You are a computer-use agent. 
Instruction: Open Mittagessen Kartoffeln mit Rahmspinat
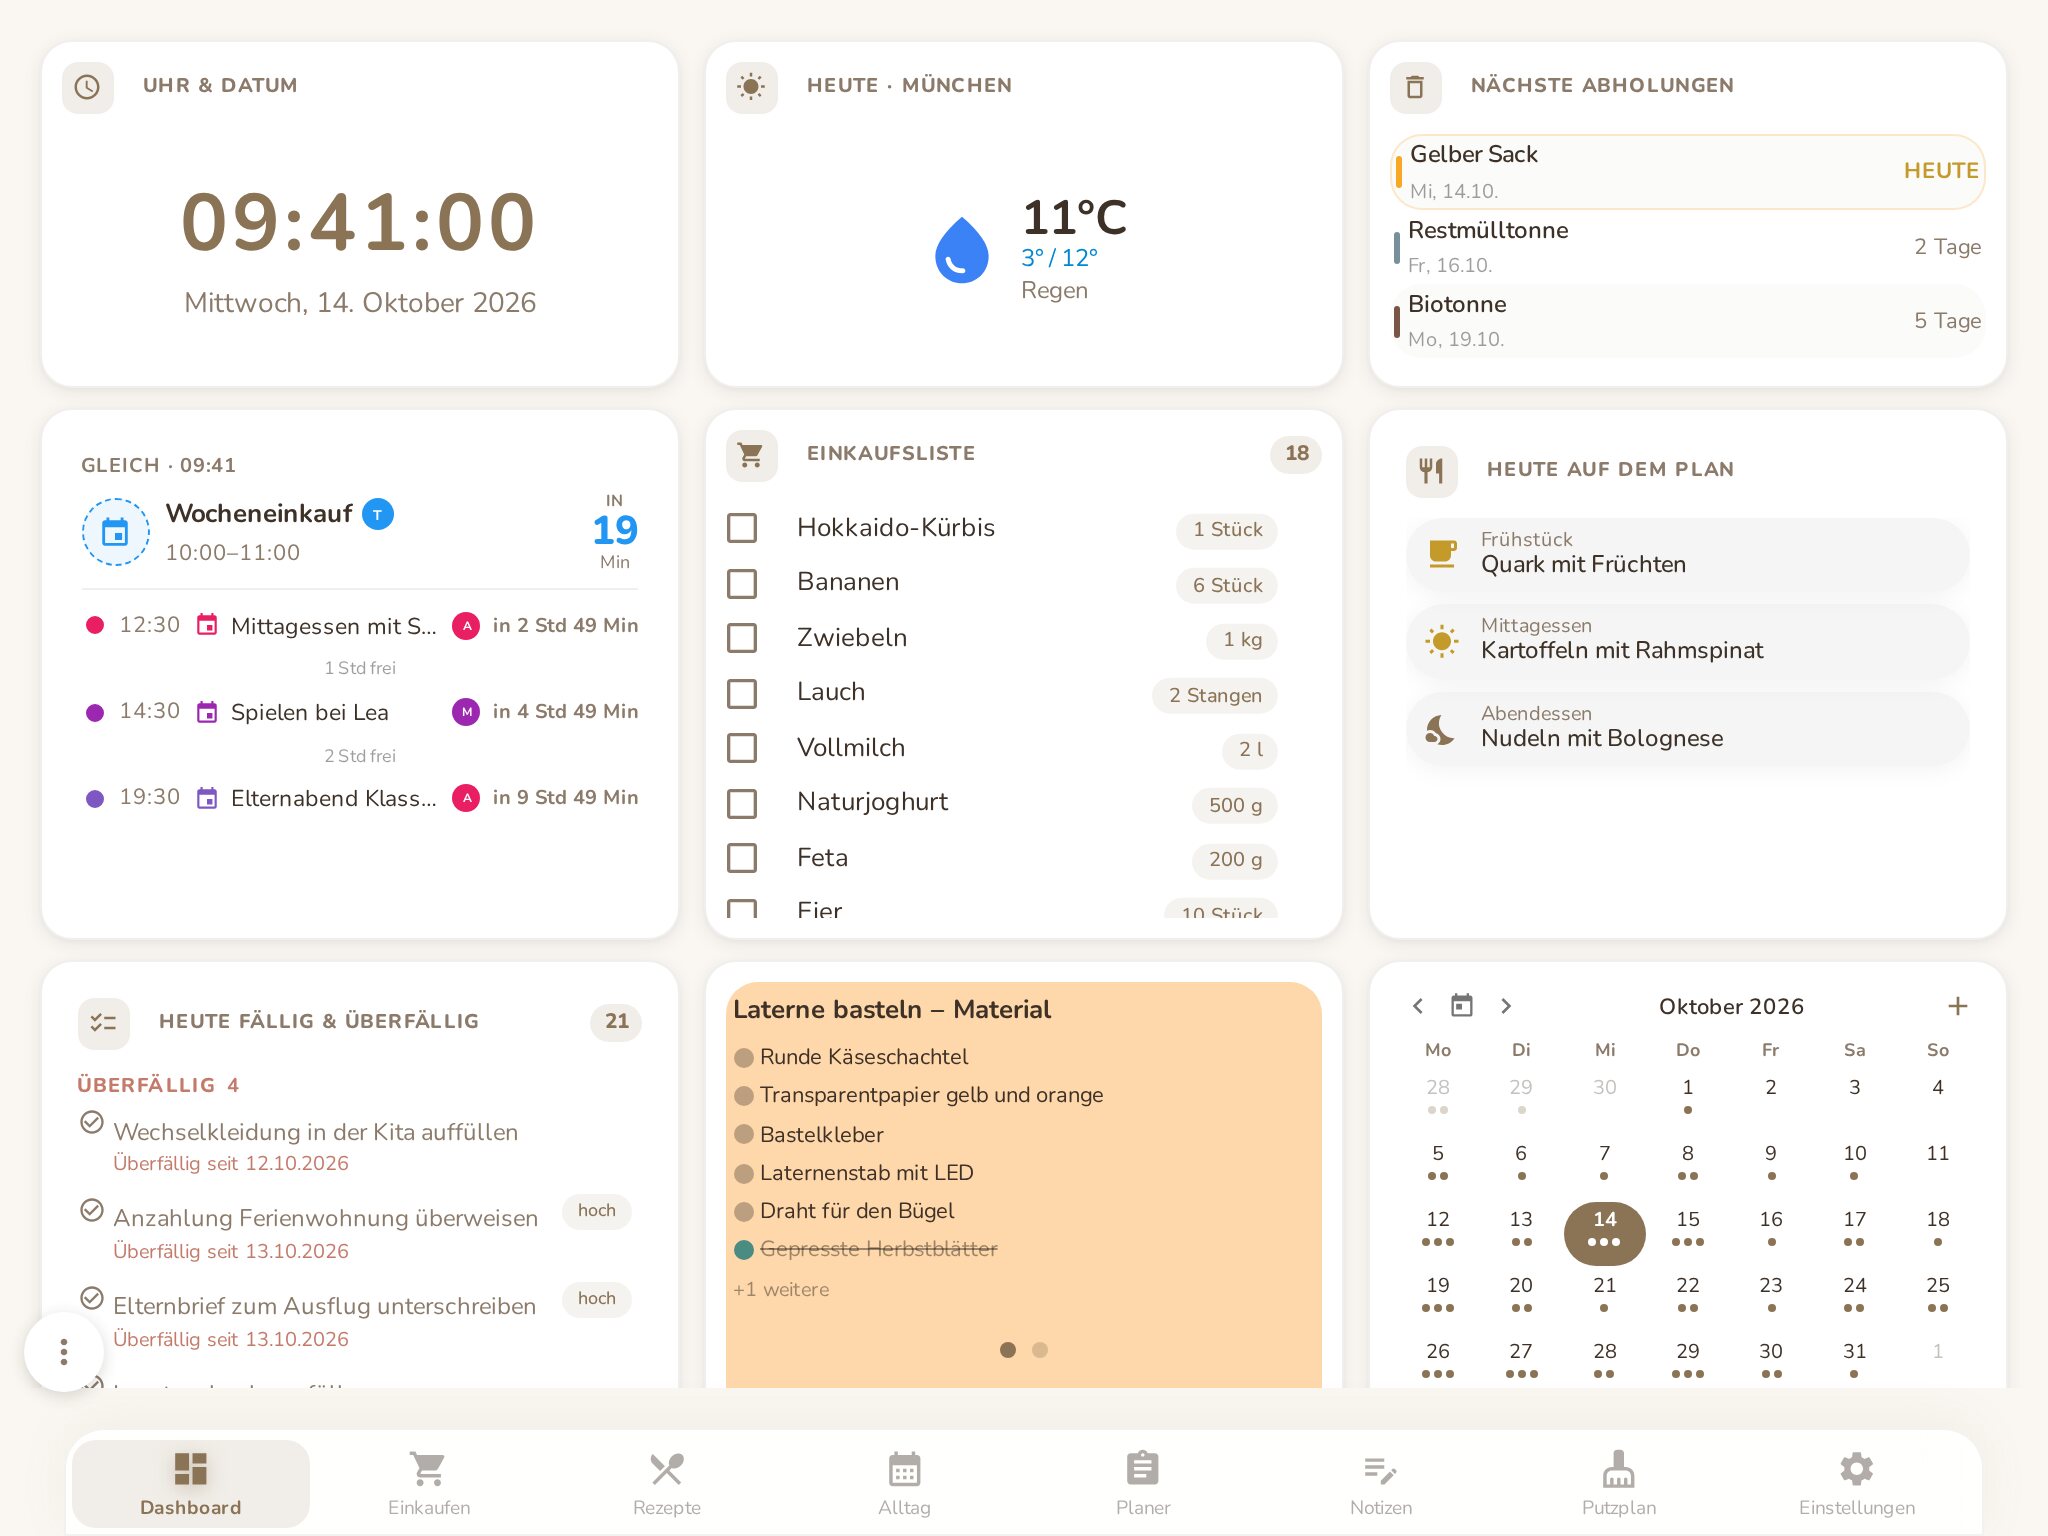click(1688, 640)
